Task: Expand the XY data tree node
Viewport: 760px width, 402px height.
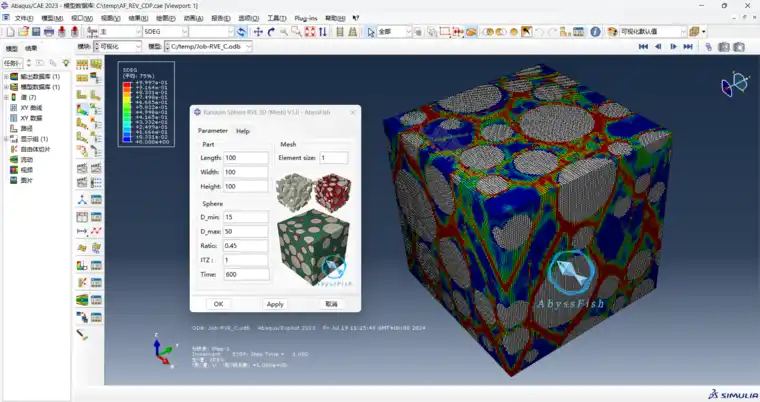Action: click(31, 118)
